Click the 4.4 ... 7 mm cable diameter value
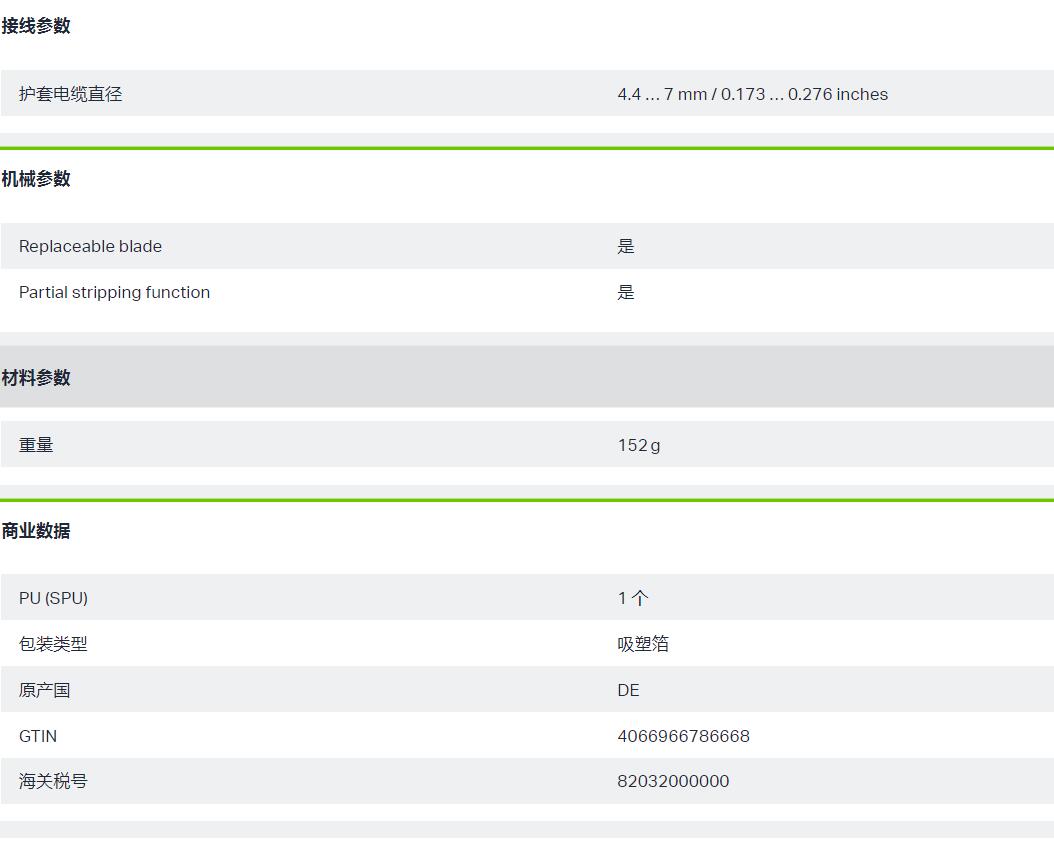Viewport: 1054px width, 849px height. tap(753, 94)
